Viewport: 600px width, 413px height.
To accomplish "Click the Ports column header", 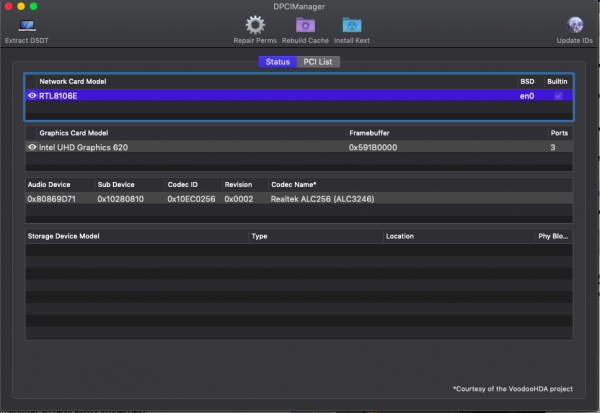I will click(560, 133).
